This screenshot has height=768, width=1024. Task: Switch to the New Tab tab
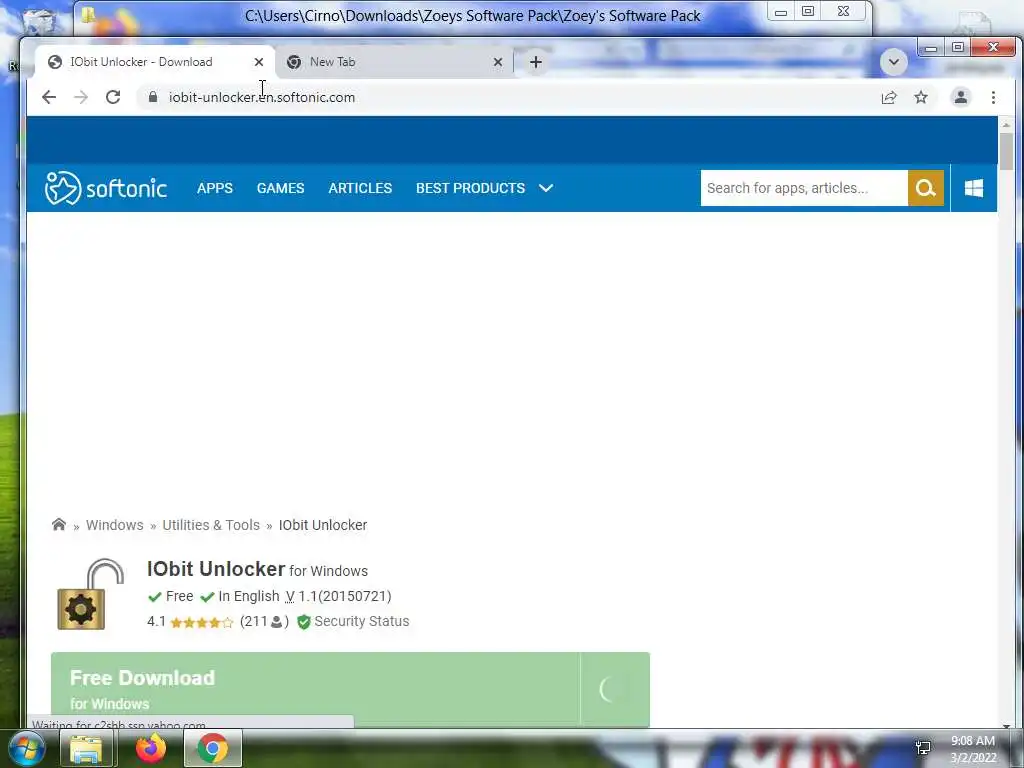394,62
